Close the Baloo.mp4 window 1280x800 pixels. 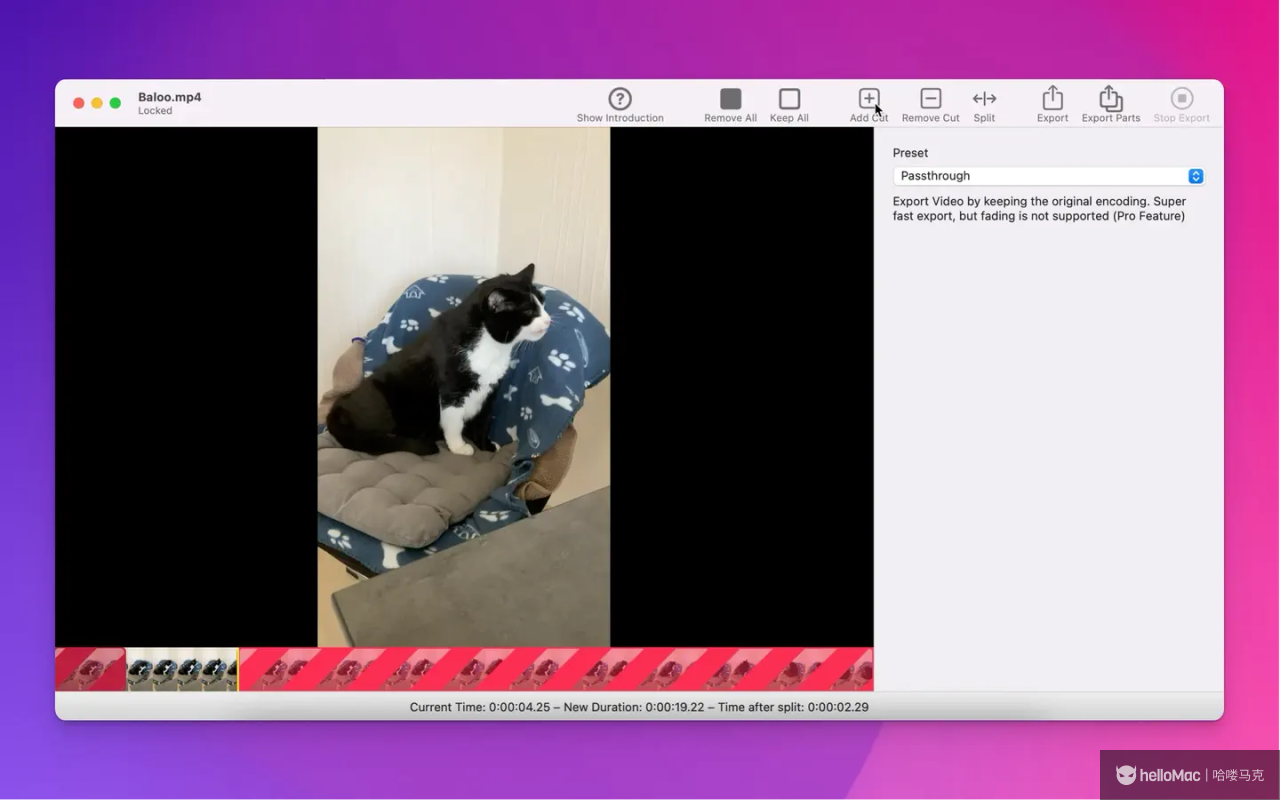(x=79, y=103)
